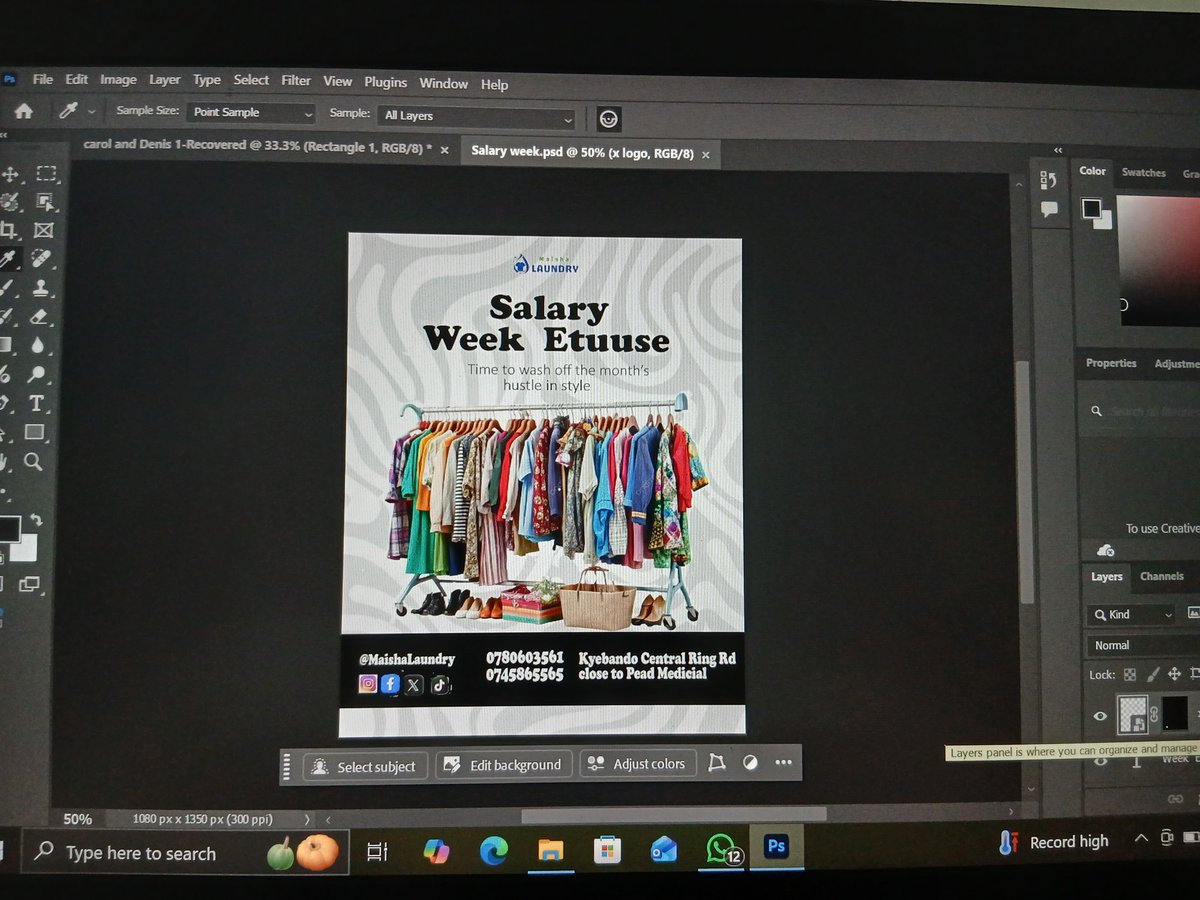Show hidden system tray icons
The height and width of the screenshot is (900, 1200).
tap(1141, 839)
